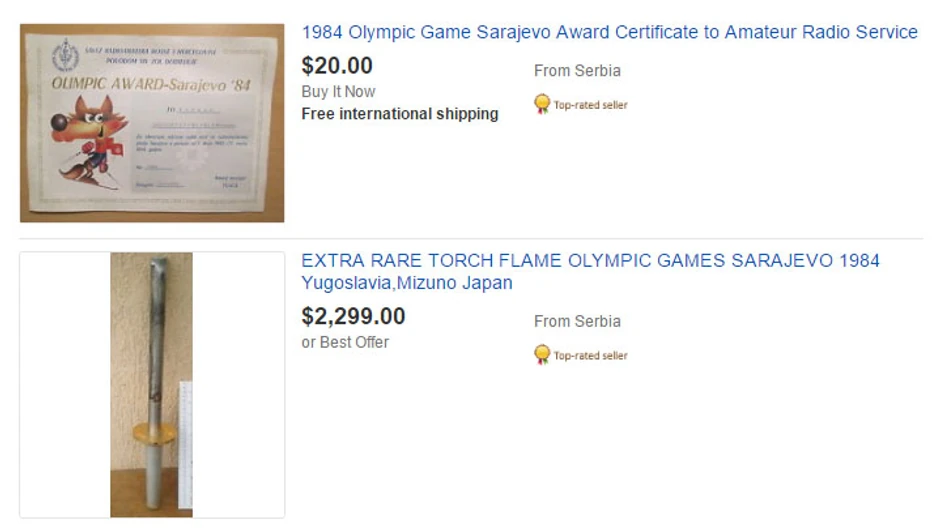Click From Serbia on the torch listing
This screenshot has height=530, width=940.
pos(577,321)
